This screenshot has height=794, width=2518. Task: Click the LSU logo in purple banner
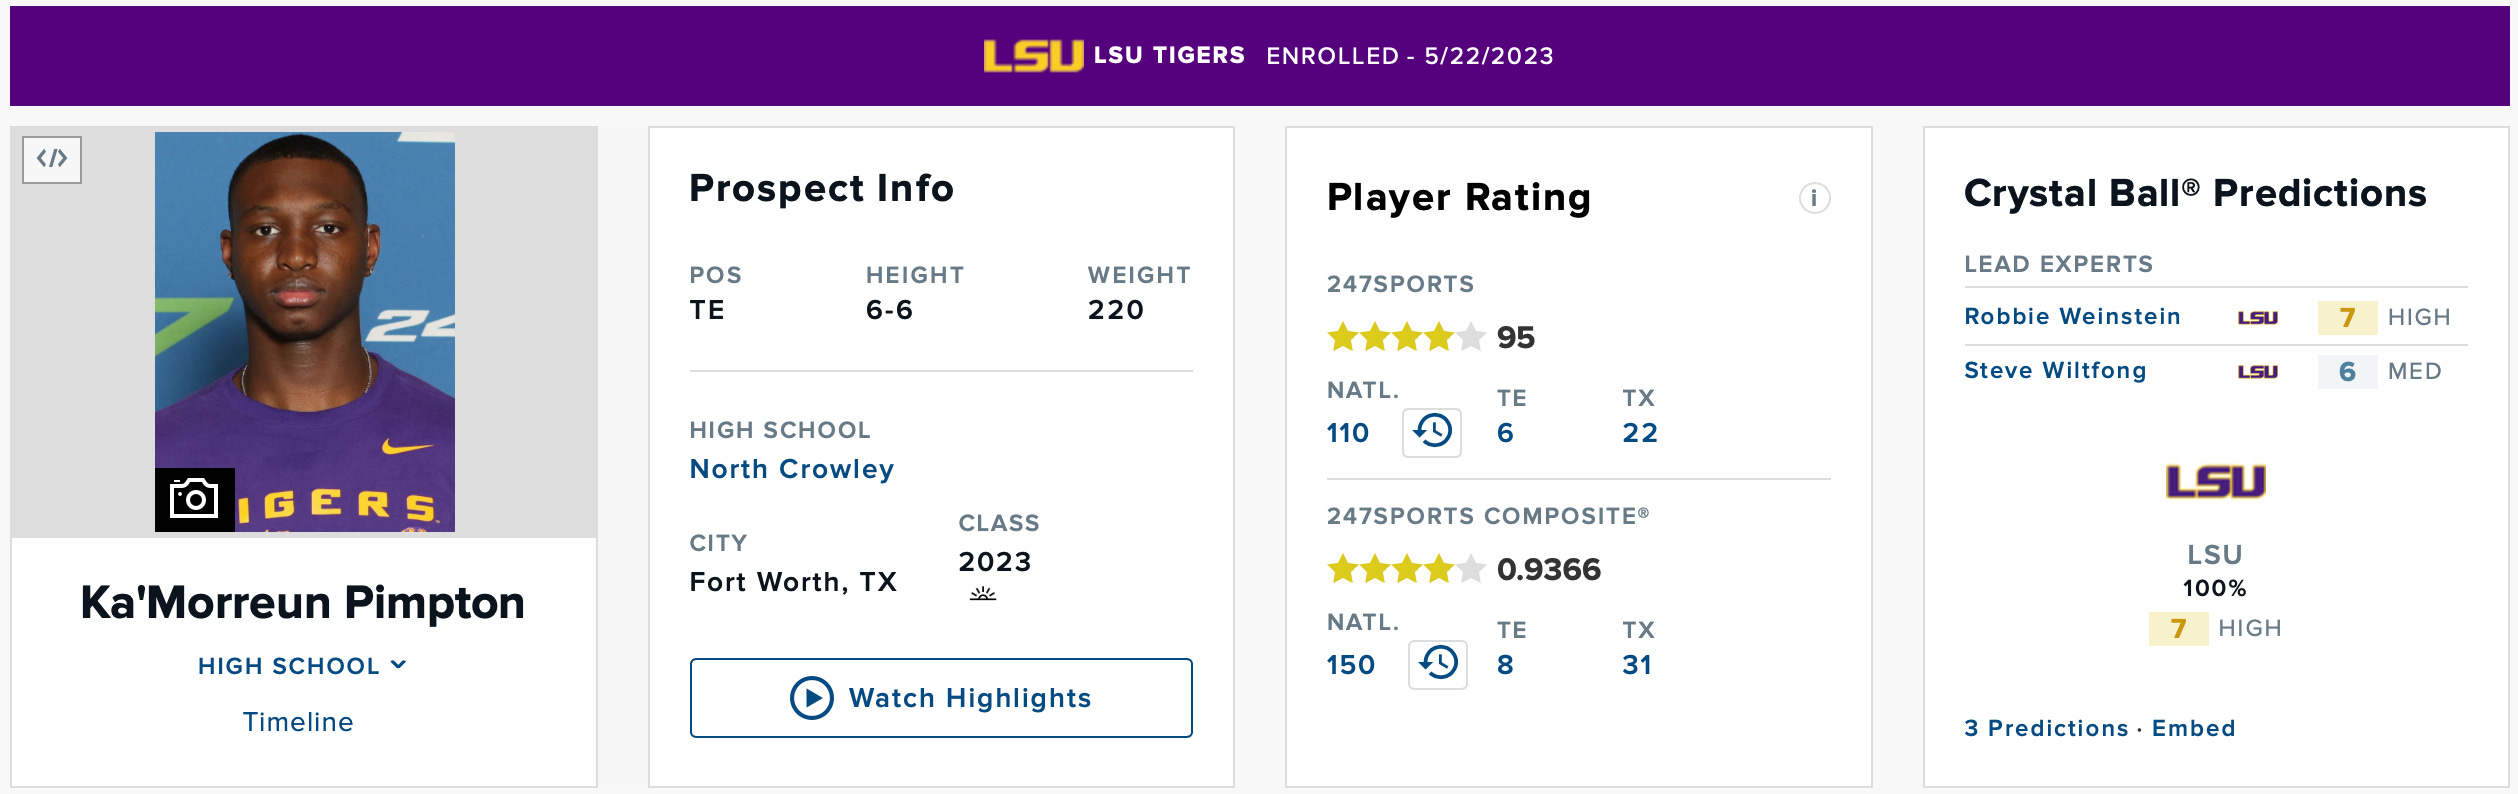(x=1033, y=56)
